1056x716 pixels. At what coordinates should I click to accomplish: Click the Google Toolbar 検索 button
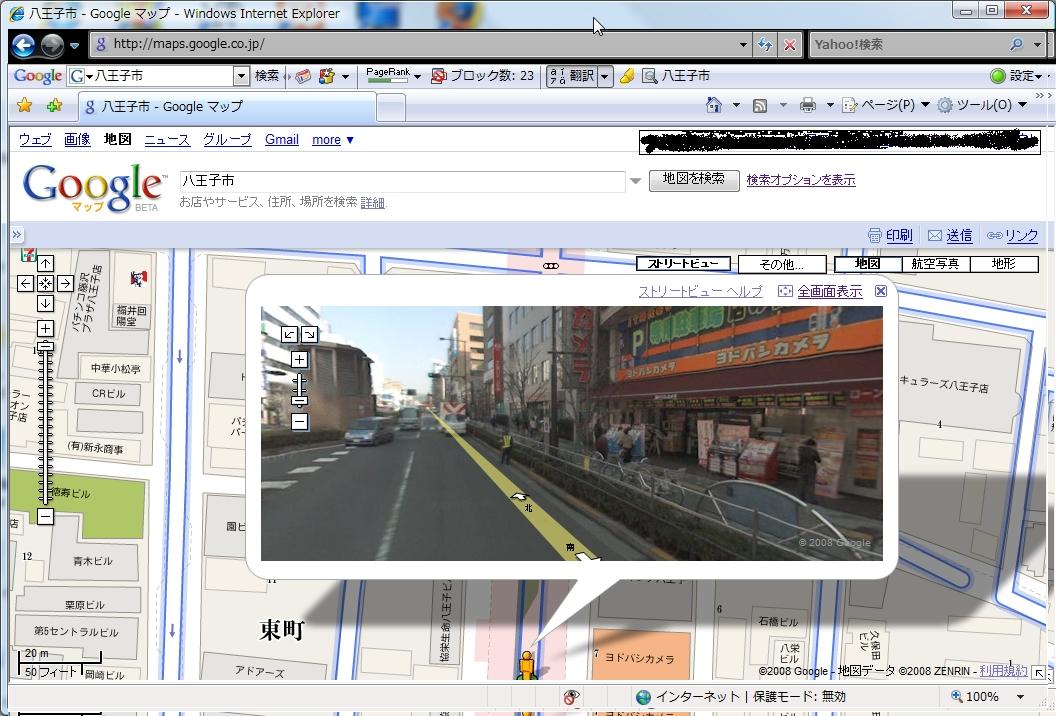coord(267,76)
